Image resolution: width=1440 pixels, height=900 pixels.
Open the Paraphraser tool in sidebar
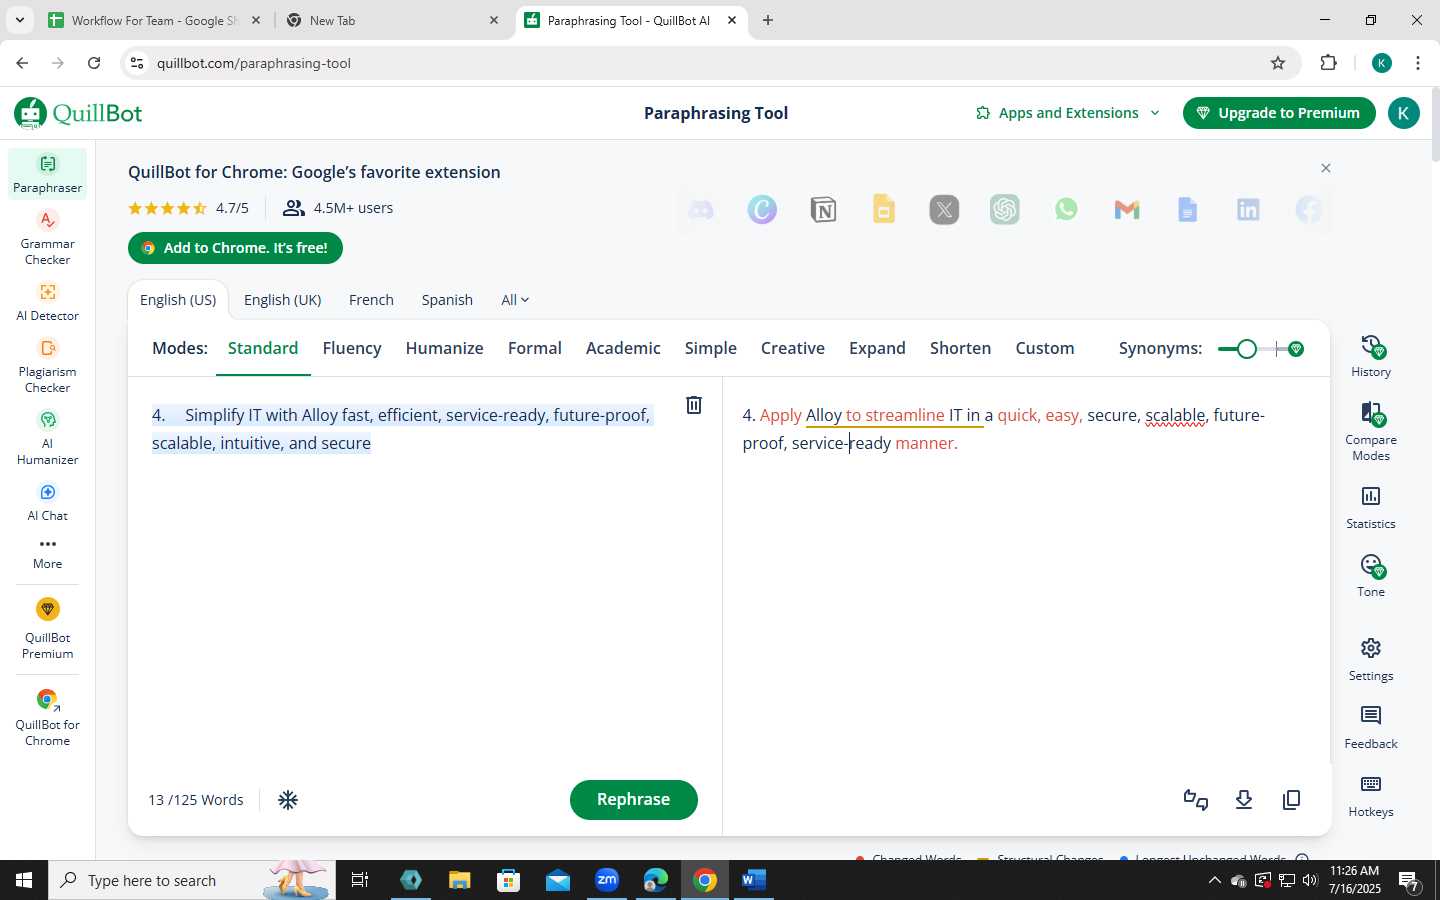[47, 174]
